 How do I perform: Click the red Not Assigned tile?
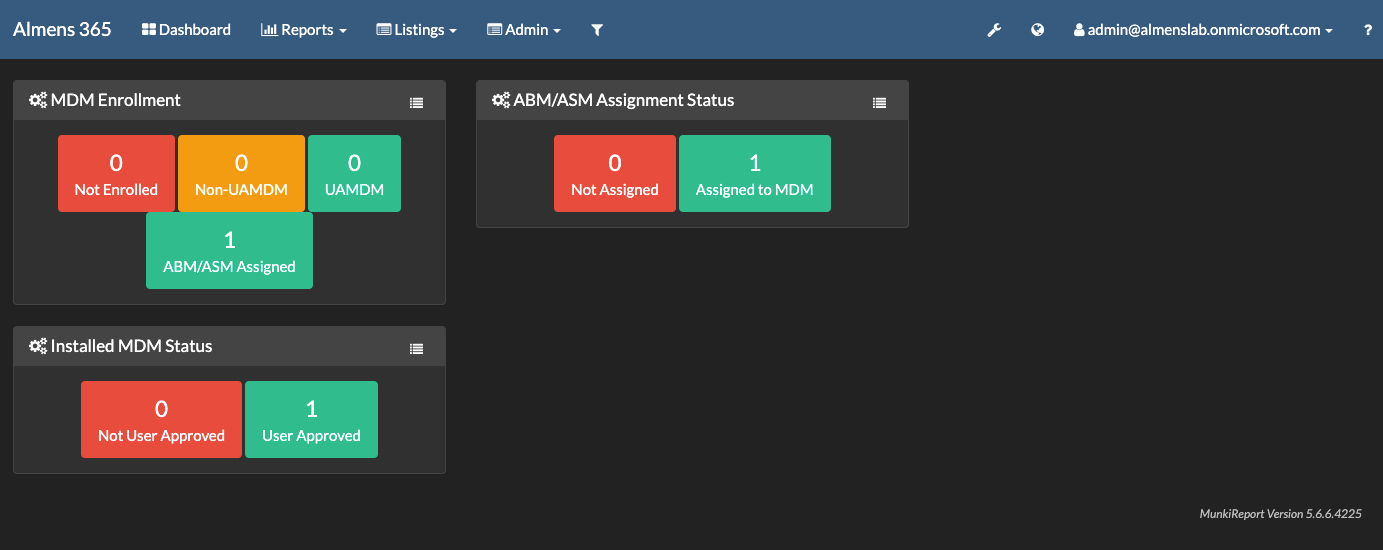pos(614,173)
